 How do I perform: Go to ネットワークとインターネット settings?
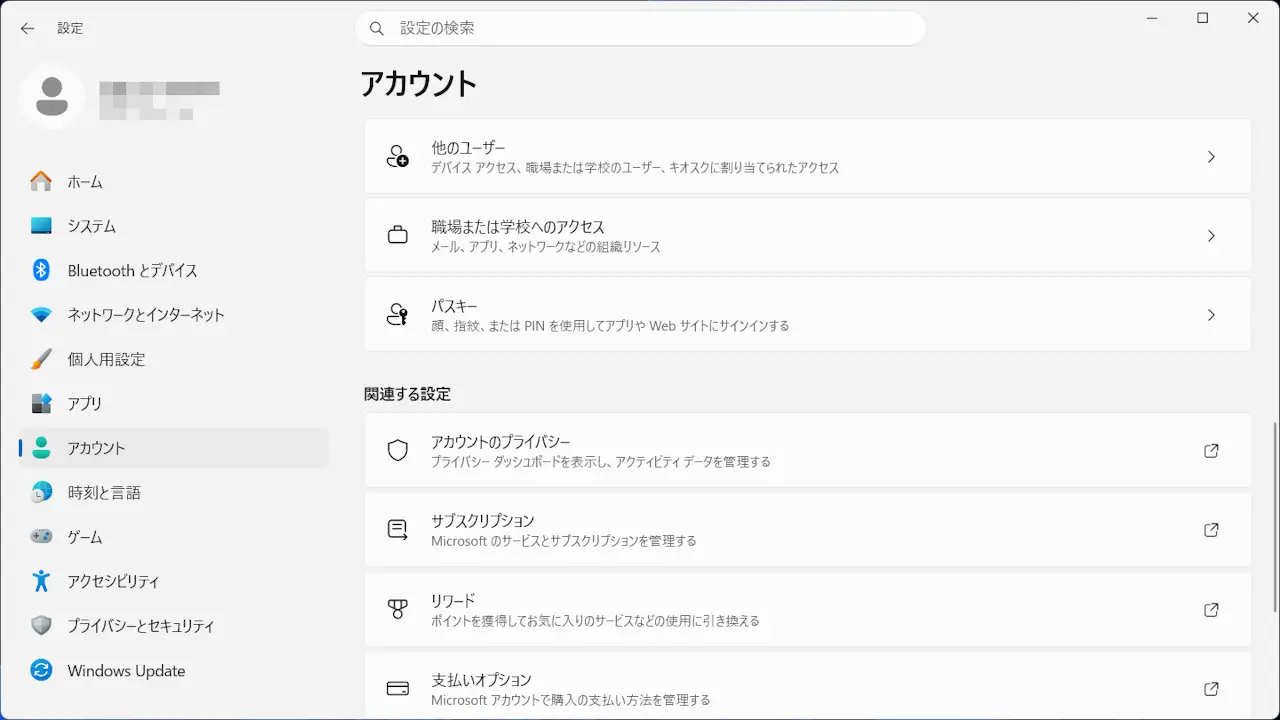coord(146,315)
